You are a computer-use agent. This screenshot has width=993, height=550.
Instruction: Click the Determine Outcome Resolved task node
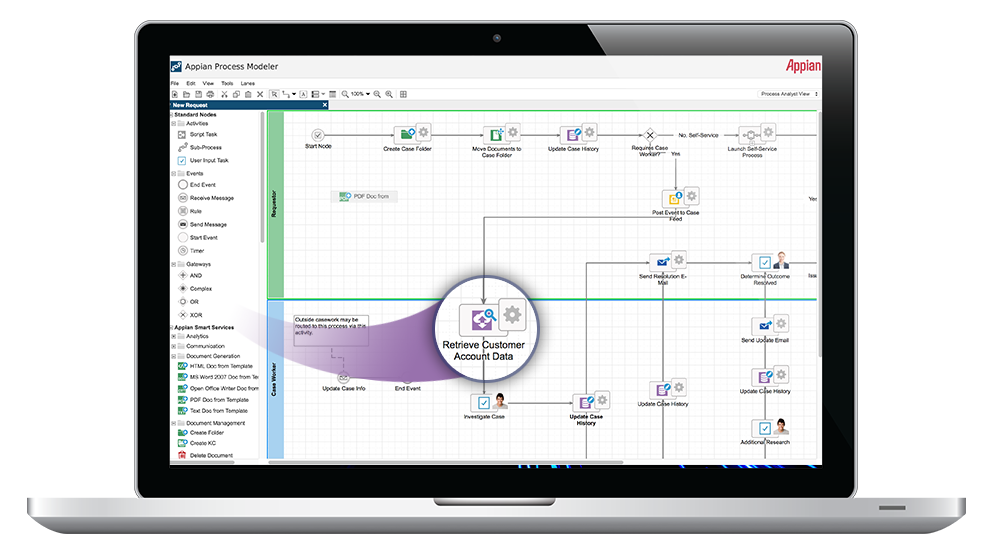(765, 262)
